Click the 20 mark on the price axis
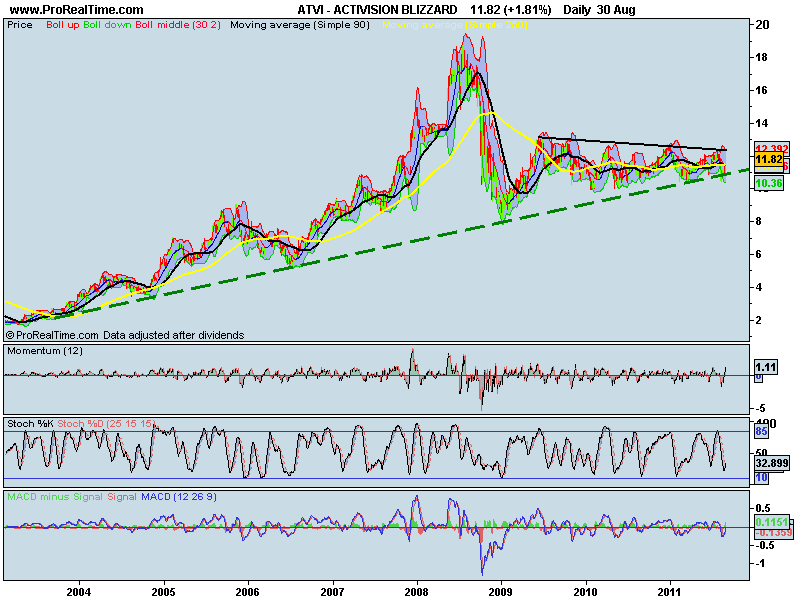 pyautogui.click(x=762, y=24)
